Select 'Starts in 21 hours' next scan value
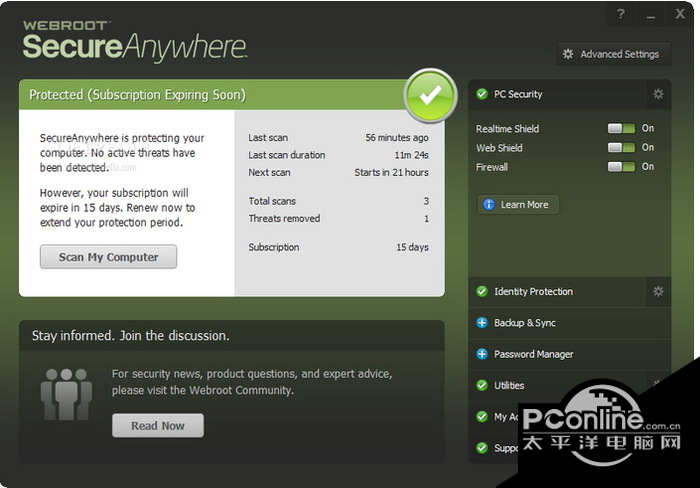This screenshot has width=700, height=488. pos(391,172)
